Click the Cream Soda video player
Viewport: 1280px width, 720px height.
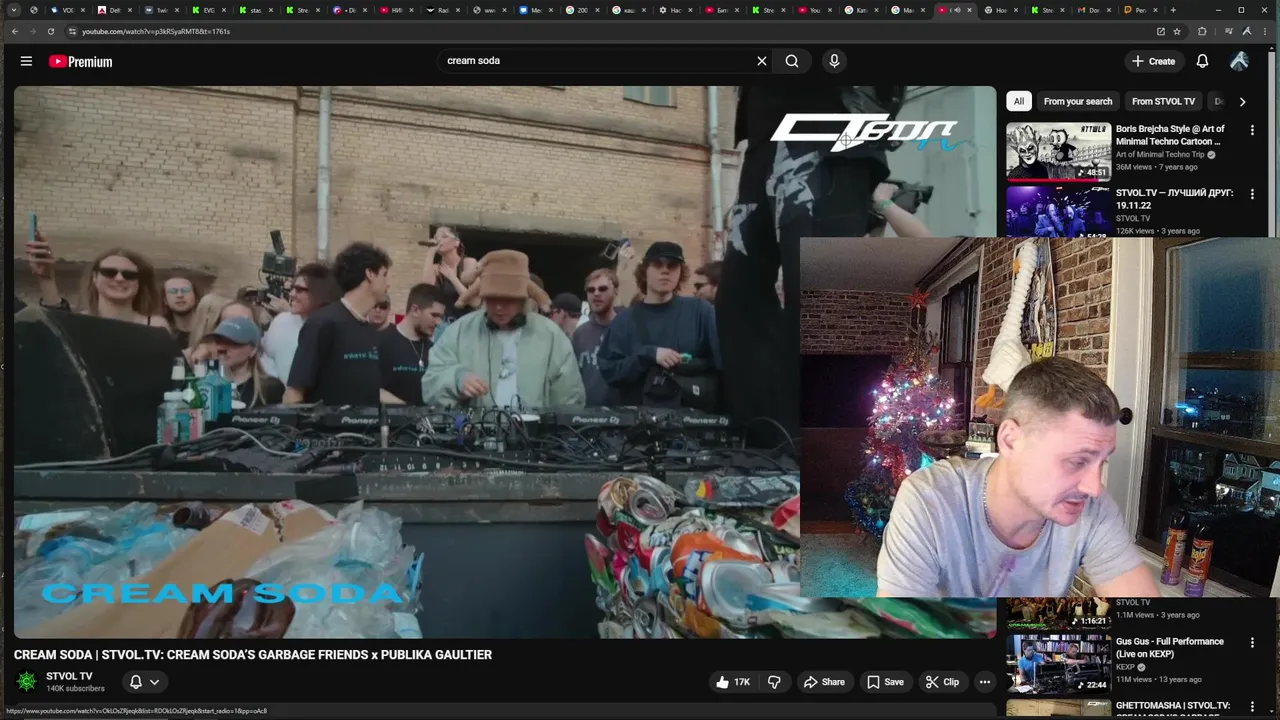505,362
